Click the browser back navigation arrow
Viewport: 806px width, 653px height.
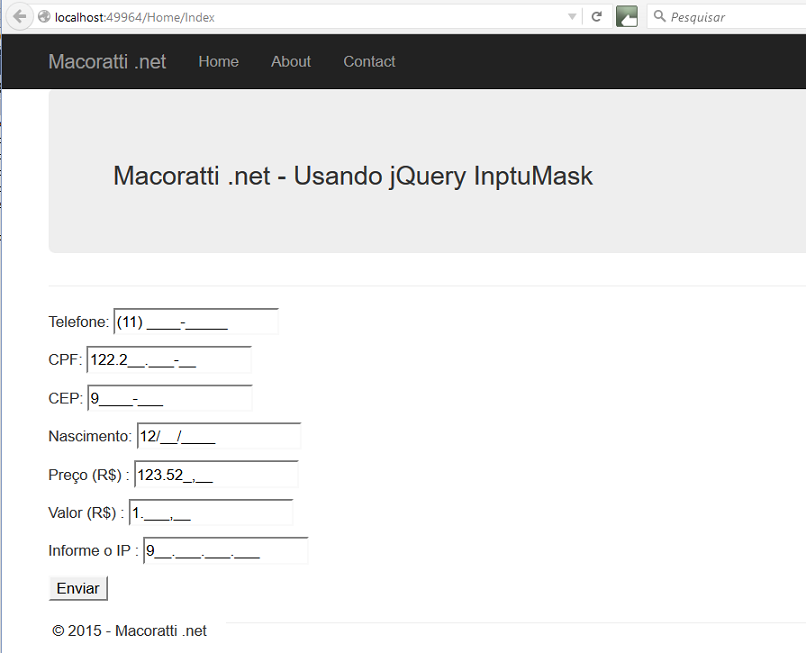tap(17, 16)
